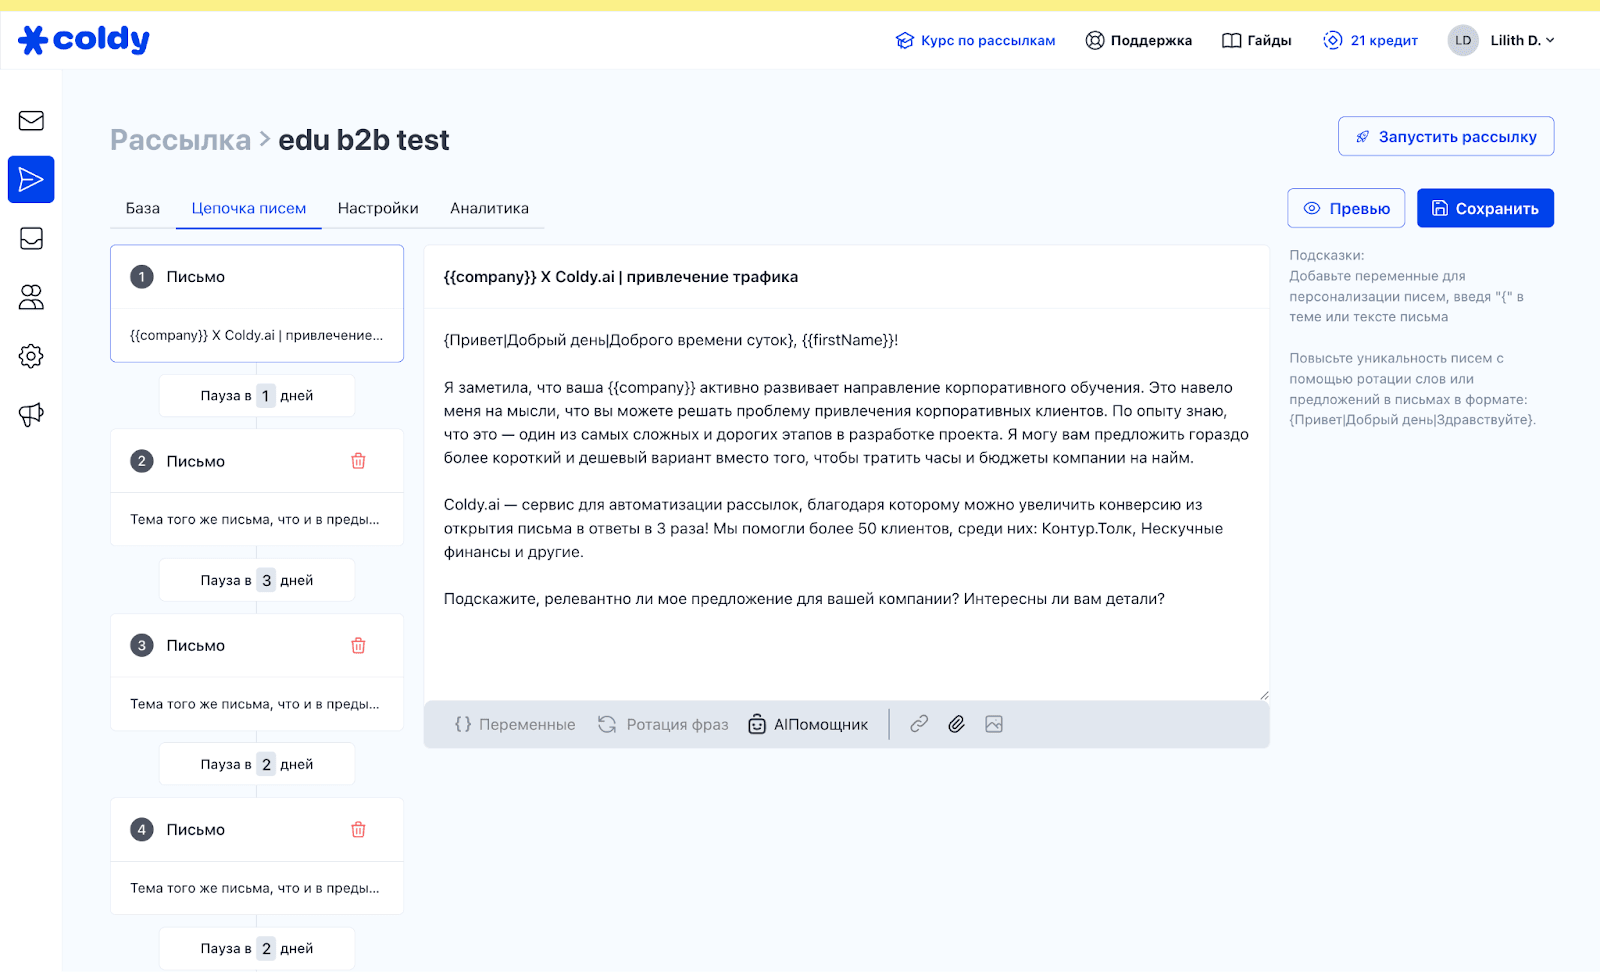Delete letter 4 with trash icon
This screenshot has width=1600, height=972.
coord(358,829)
